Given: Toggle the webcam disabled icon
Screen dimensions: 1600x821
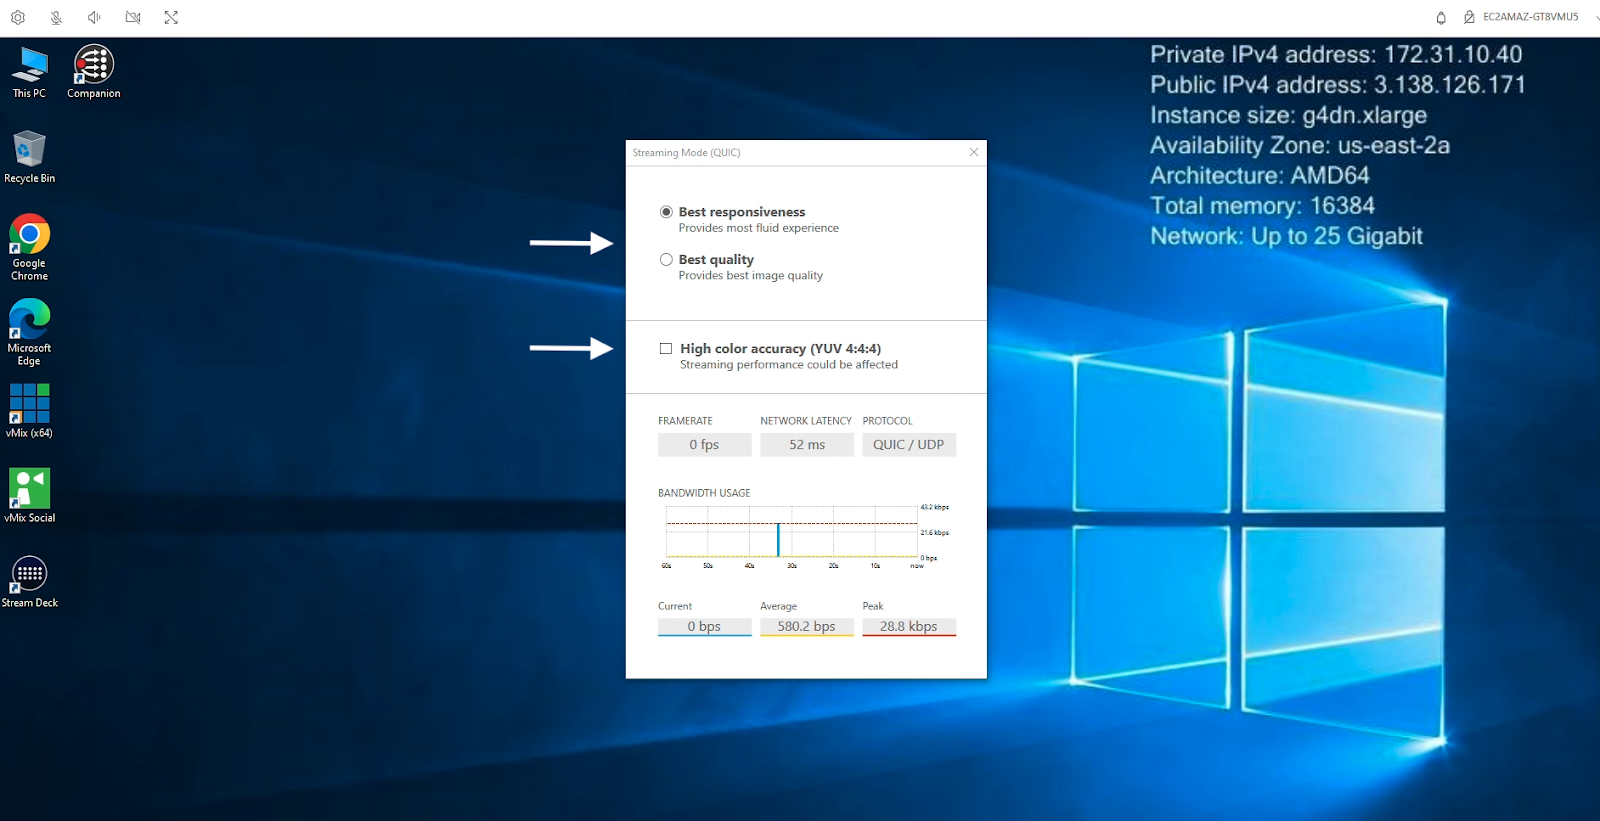Looking at the screenshot, I should click(x=133, y=17).
